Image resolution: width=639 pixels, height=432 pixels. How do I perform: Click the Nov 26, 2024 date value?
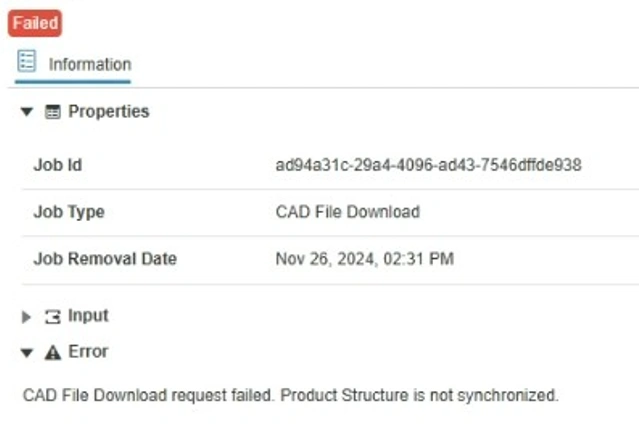[x=364, y=259]
